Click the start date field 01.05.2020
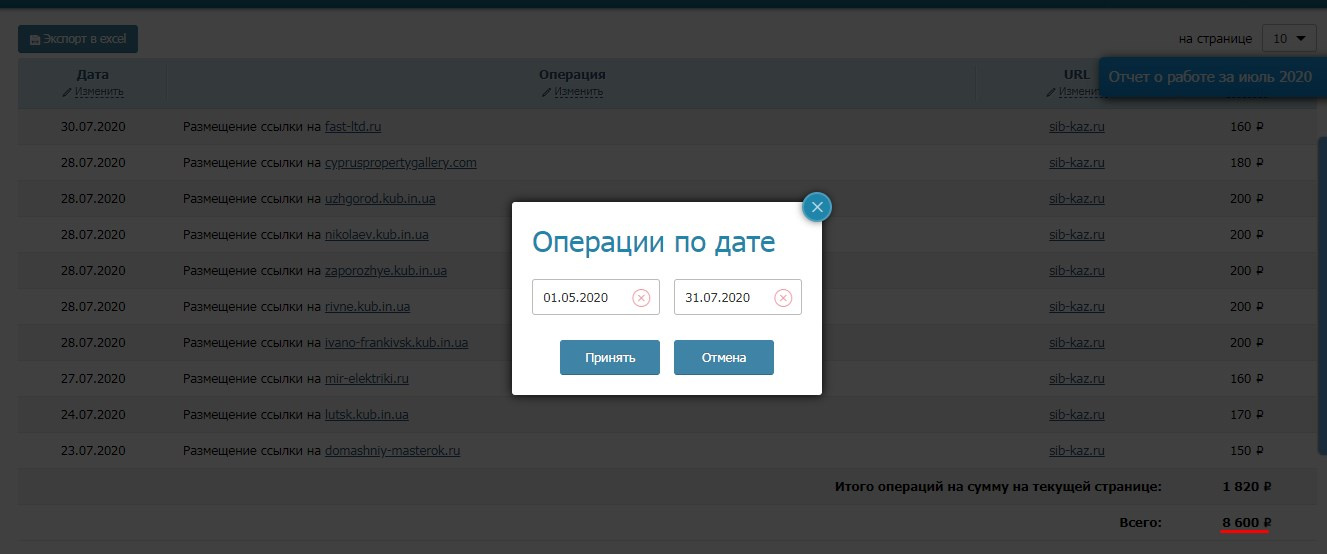 595,297
